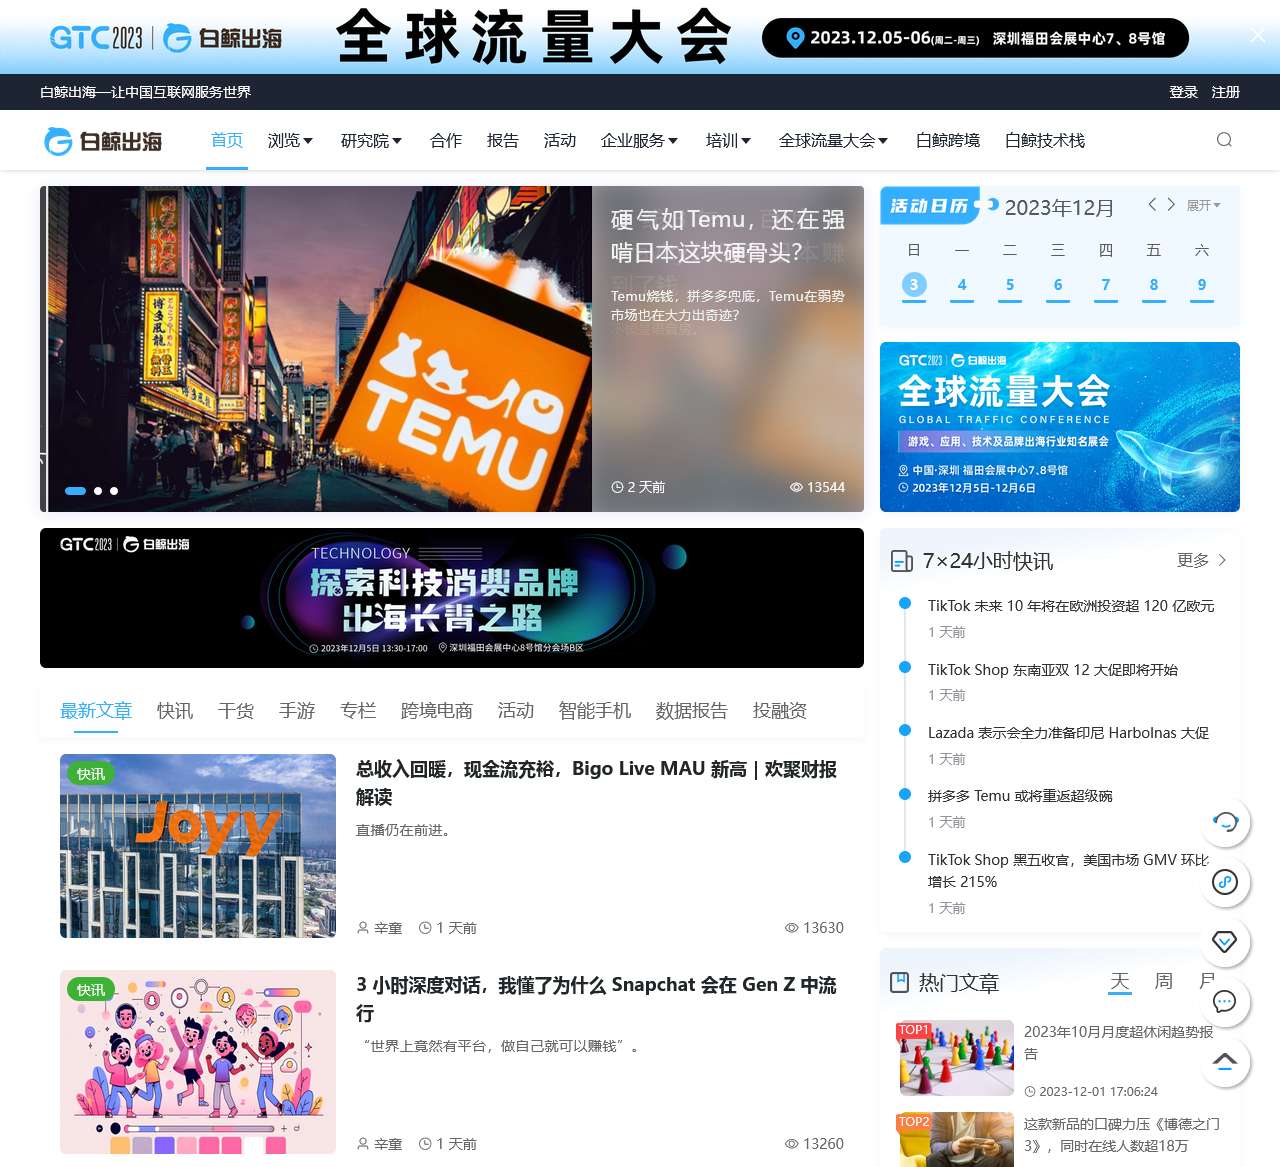Viewport: 1280px width, 1167px height.
Task: Select December 9 in the activity calendar
Action: tap(1201, 285)
